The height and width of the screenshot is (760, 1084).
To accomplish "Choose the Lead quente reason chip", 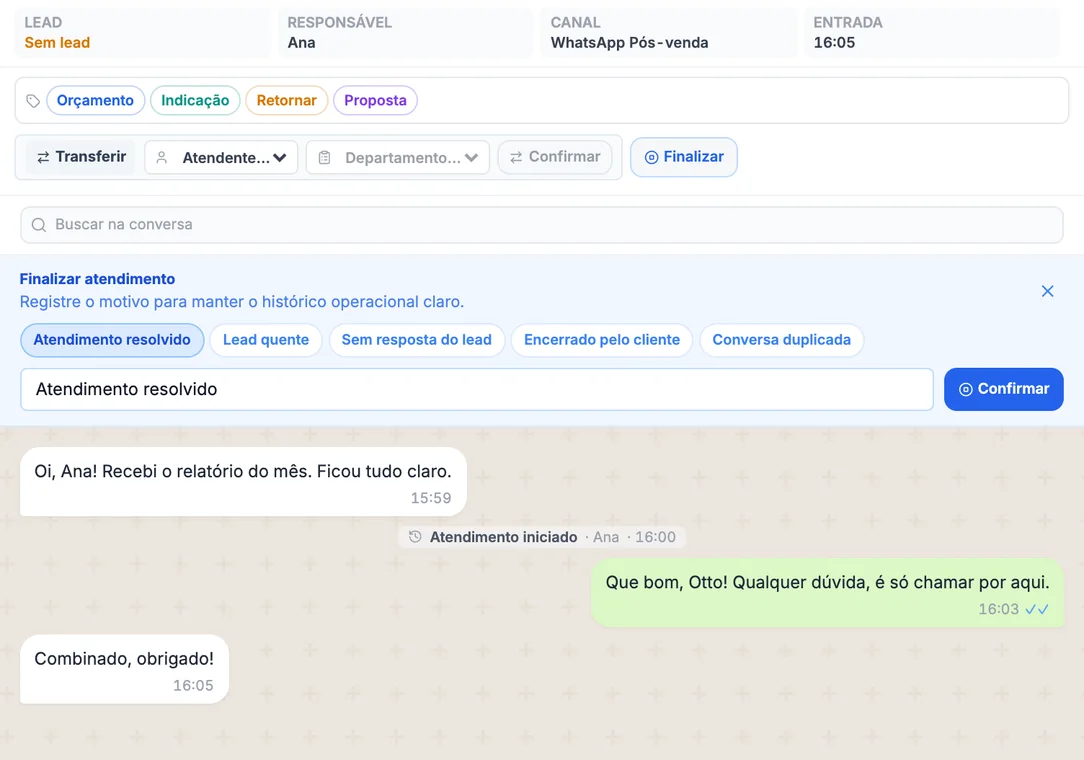I will (x=265, y=340).
